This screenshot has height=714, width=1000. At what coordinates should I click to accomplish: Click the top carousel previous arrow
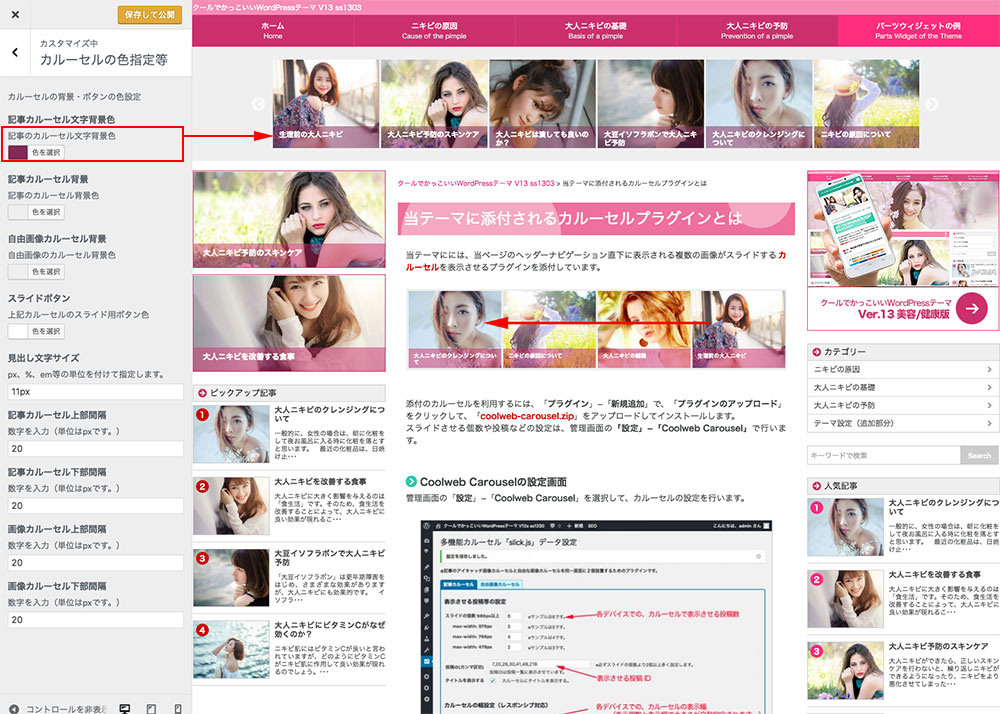[x=258, y=104]
